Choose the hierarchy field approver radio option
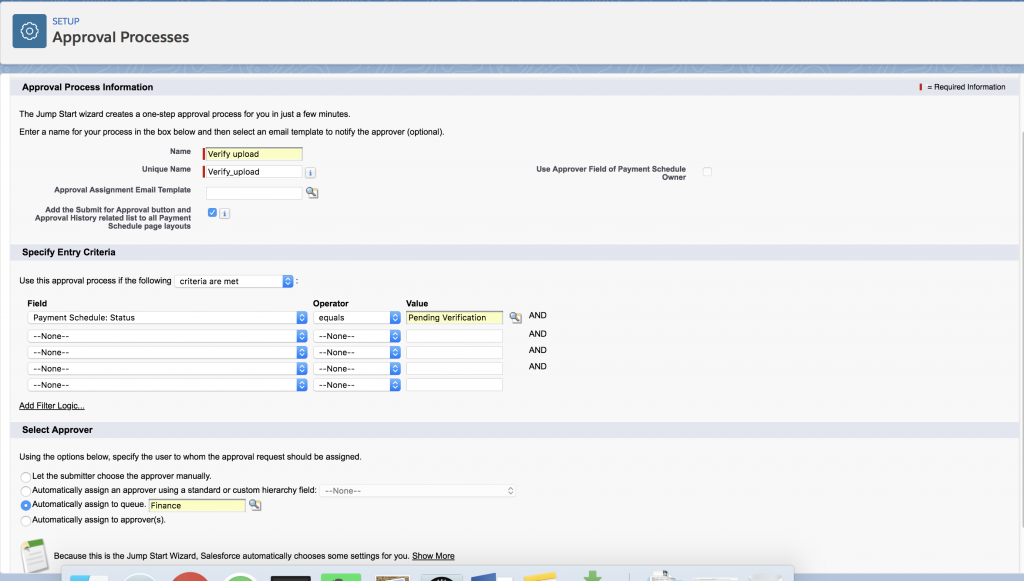Image resolution: width=1024 pixels, height=581 pixels. click(x=26, y=491)
